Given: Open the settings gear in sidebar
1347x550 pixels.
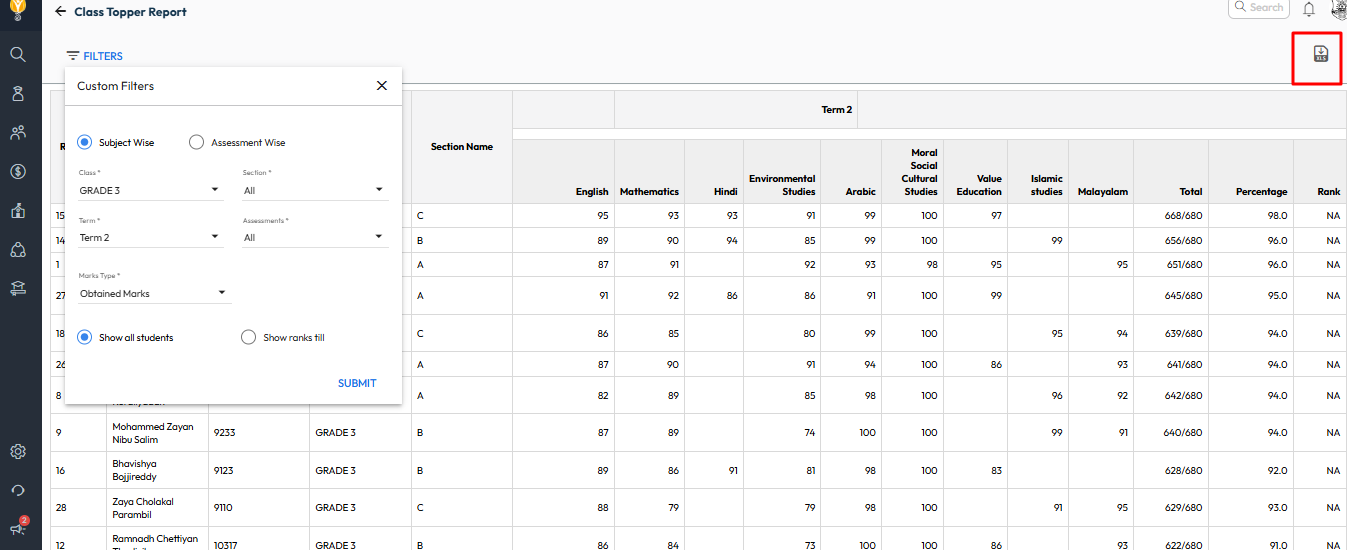Looking at the screenshot, I should (18, 451).
